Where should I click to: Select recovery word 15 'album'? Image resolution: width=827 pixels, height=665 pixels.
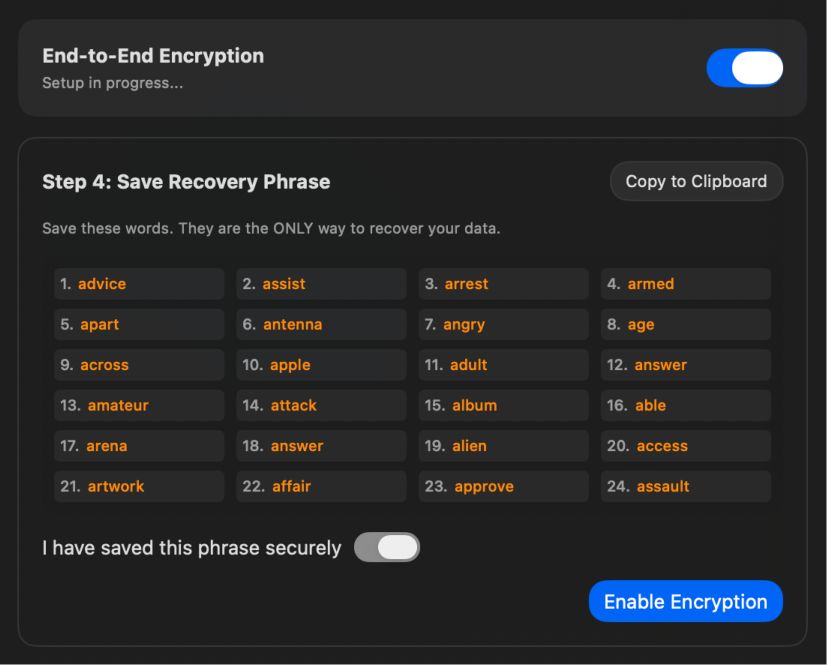tap(503, 405)
